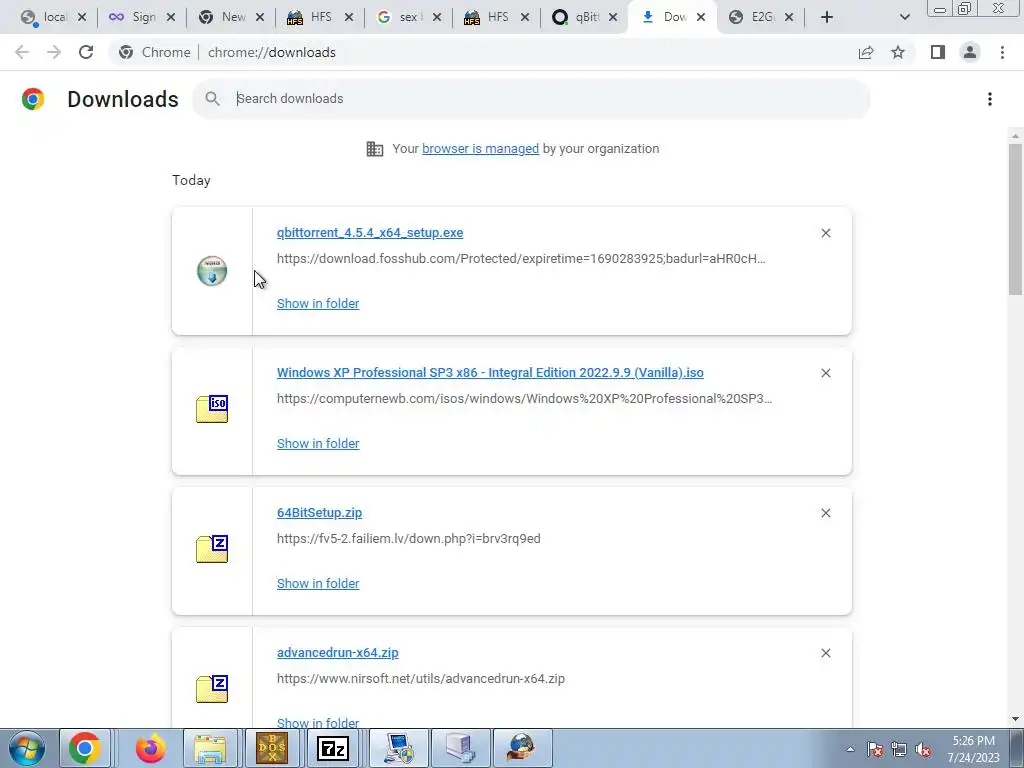Screen dimensions: 1024x768
Task: Remove 64BitSetup.zip from the list
Action: coord(825,513)
